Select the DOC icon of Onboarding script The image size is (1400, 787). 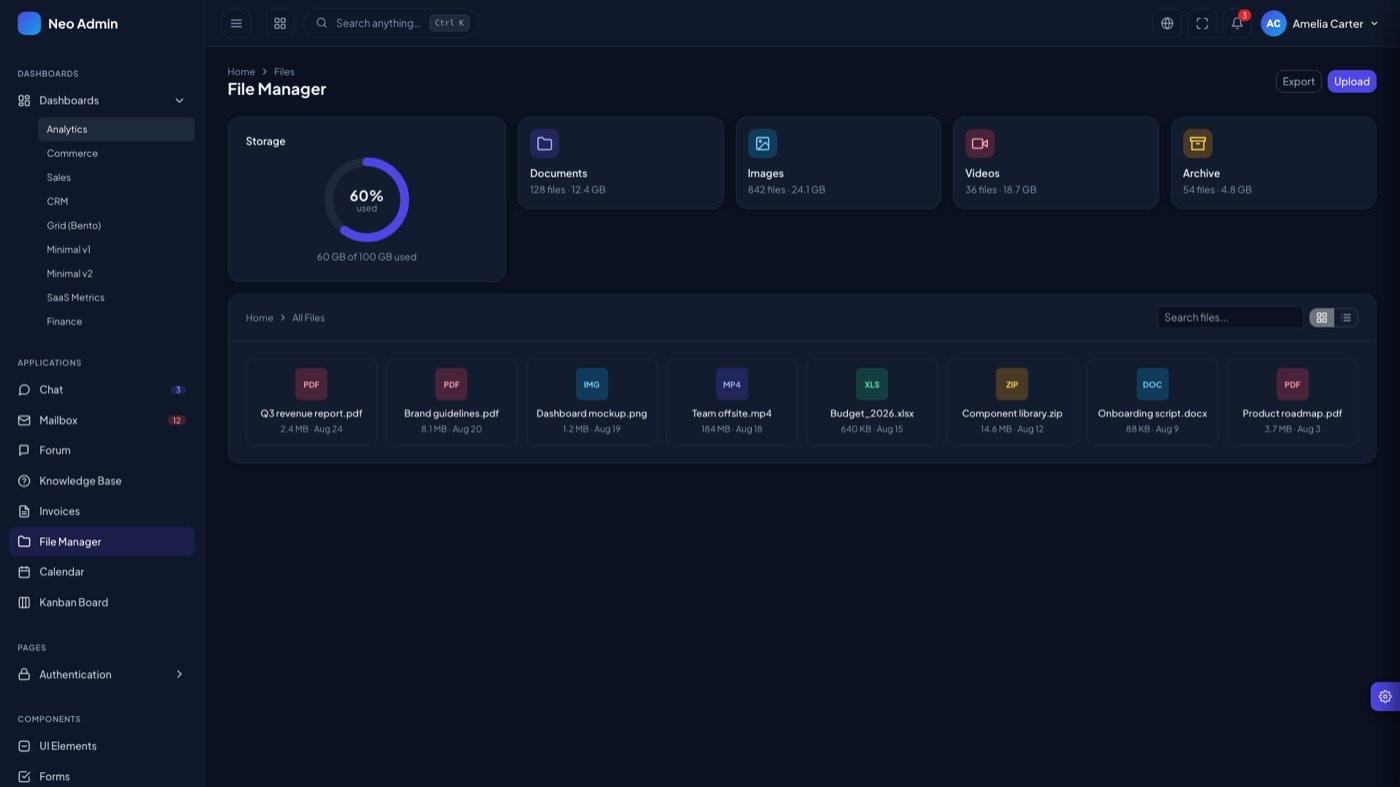[x=1152, y=384]
